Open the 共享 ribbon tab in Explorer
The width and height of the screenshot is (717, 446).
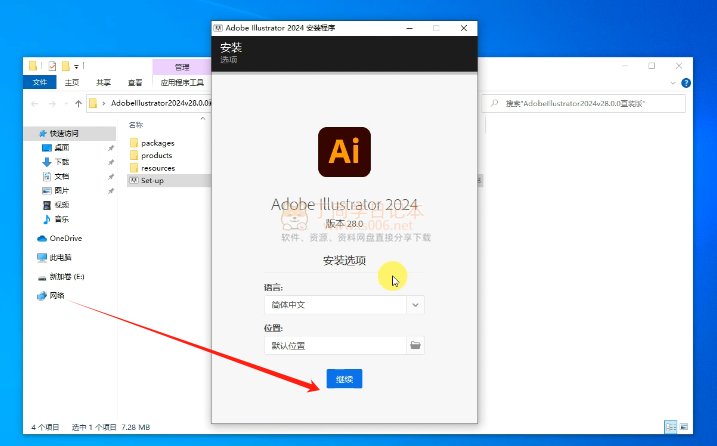103,82
